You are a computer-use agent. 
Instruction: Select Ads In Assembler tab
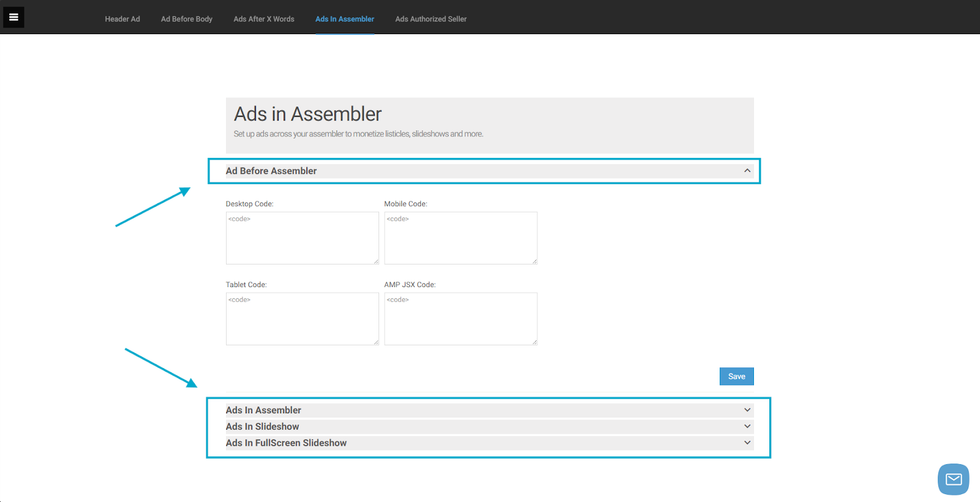point(344,19)
